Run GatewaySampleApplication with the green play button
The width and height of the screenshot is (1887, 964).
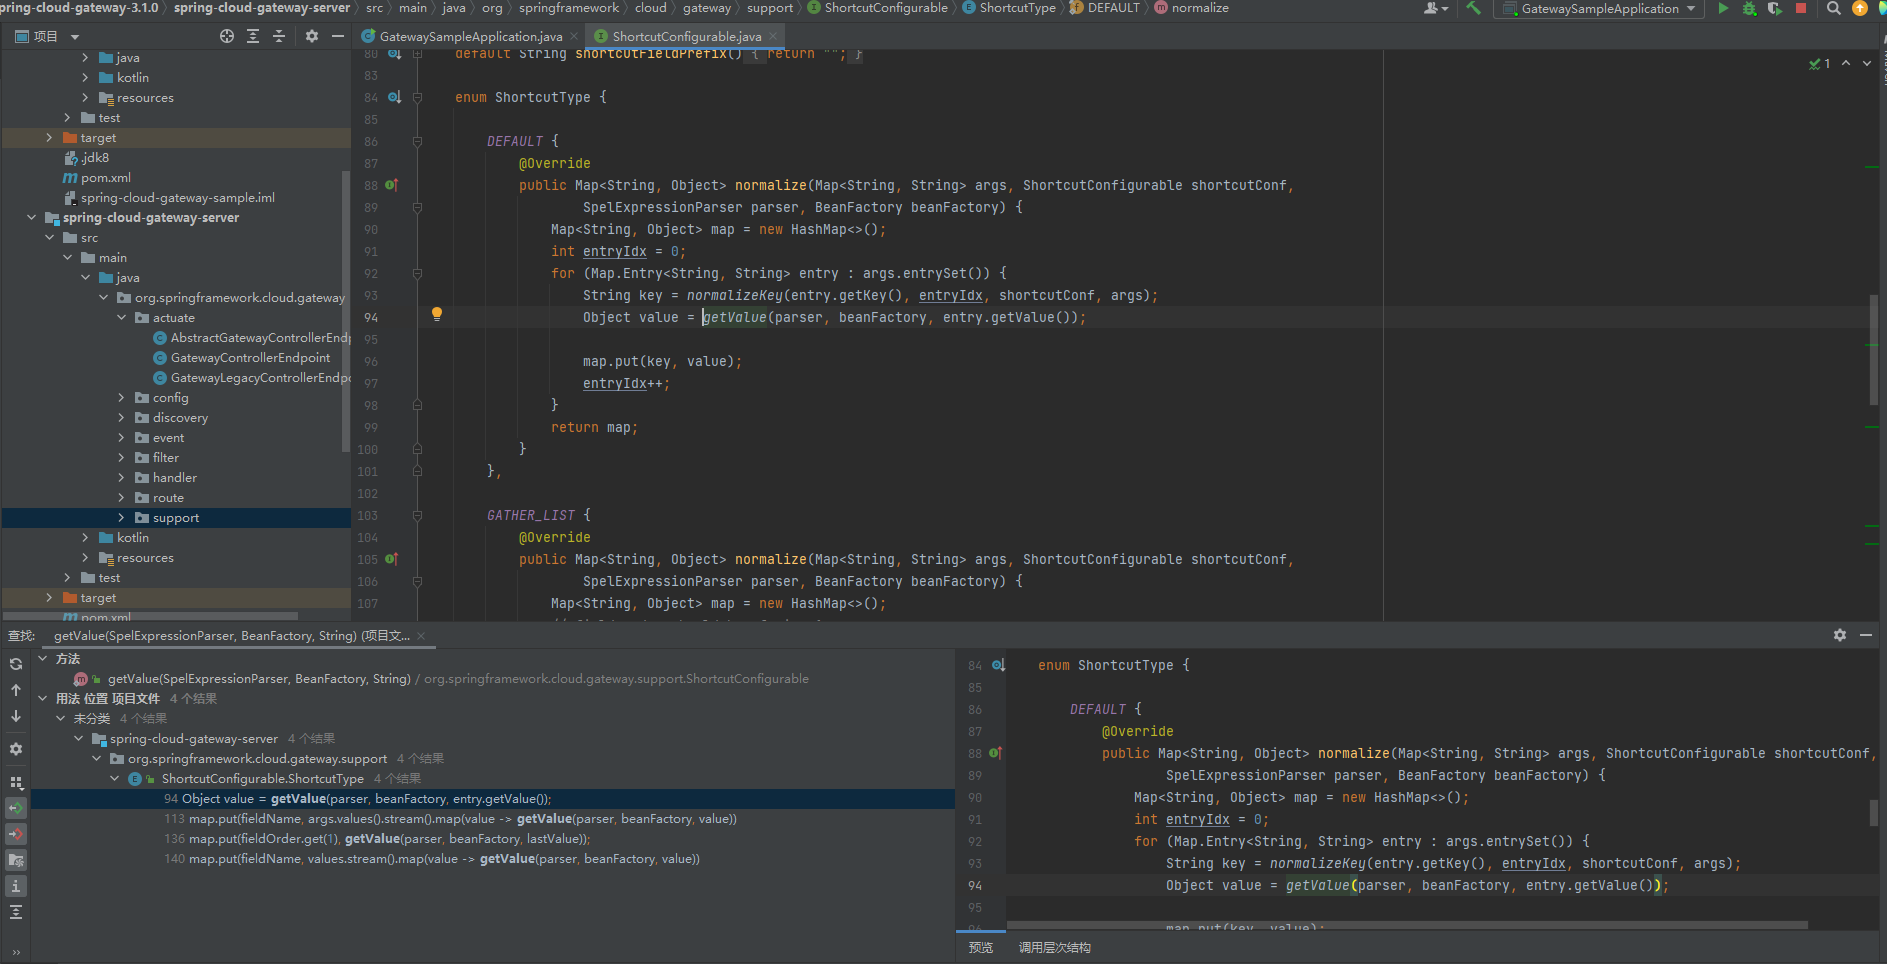tap(1723, 8)
